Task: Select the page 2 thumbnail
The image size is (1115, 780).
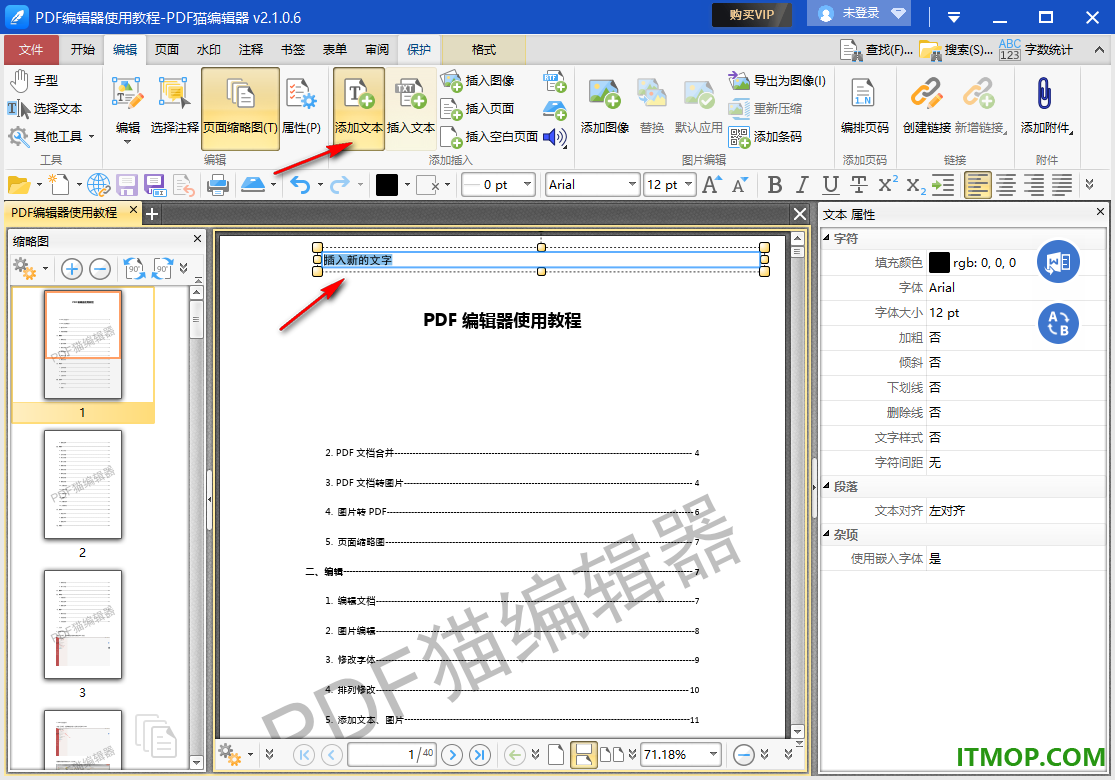Action: point(82,484)
